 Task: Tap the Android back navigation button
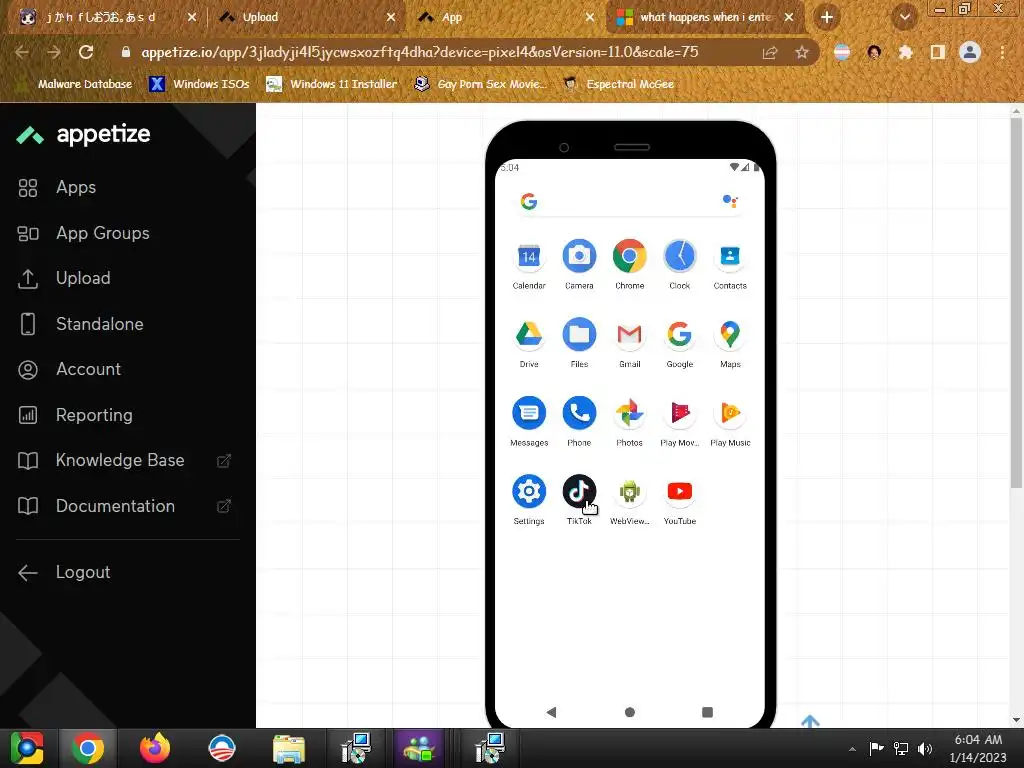pos(552,712)
